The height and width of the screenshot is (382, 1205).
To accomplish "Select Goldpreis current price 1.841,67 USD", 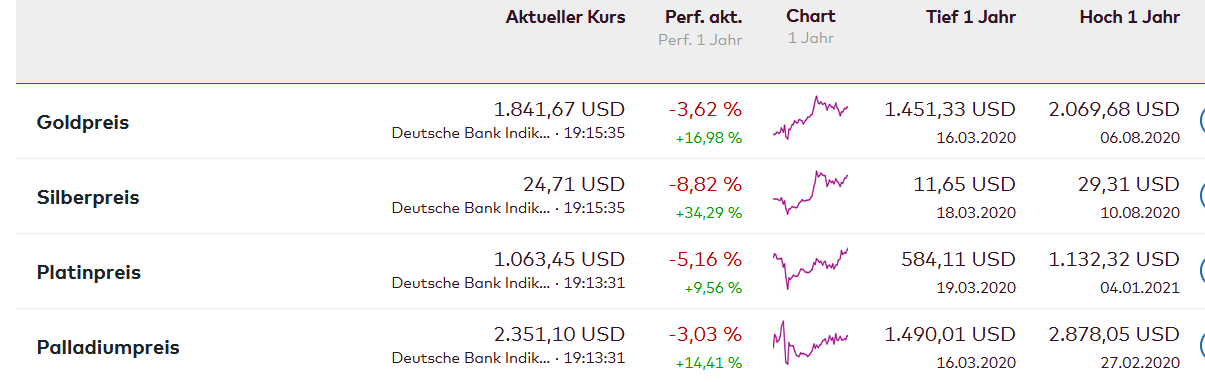I will 559,109.
